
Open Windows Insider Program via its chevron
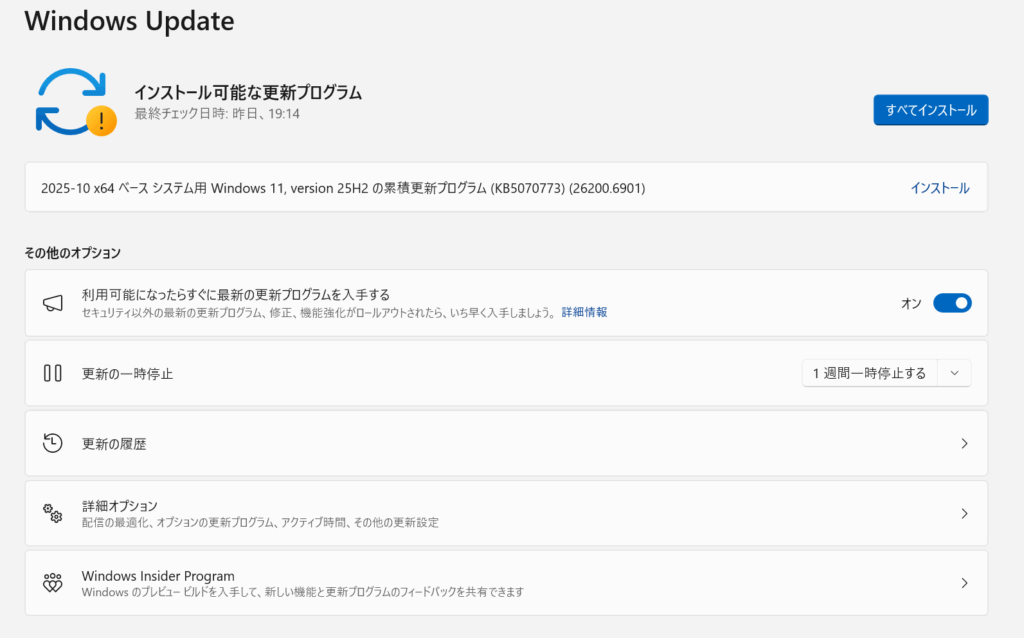[964, 583]
